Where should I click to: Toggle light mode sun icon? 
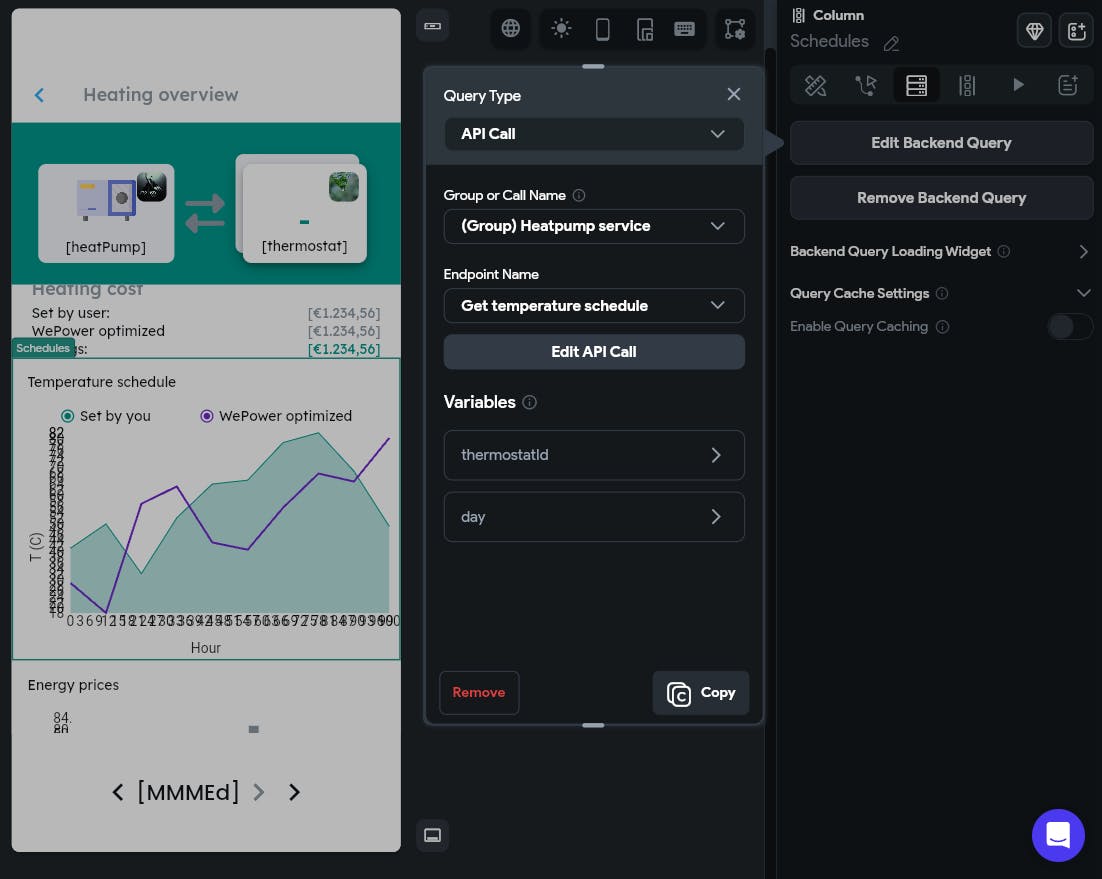pos(561,29)
